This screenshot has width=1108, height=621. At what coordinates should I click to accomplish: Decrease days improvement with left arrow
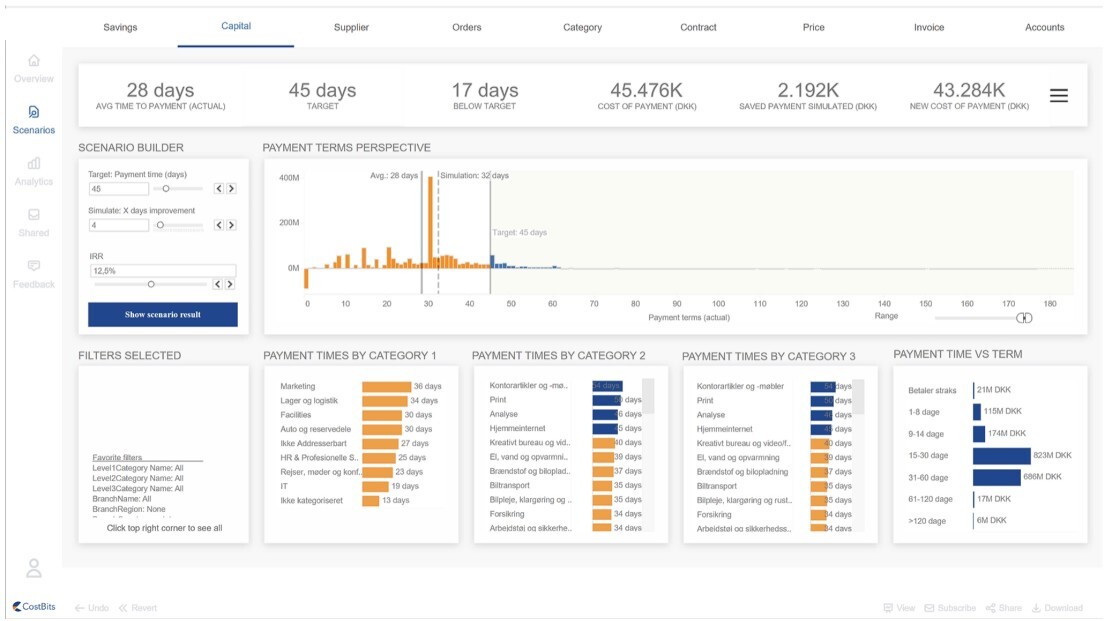coord(219,225)
